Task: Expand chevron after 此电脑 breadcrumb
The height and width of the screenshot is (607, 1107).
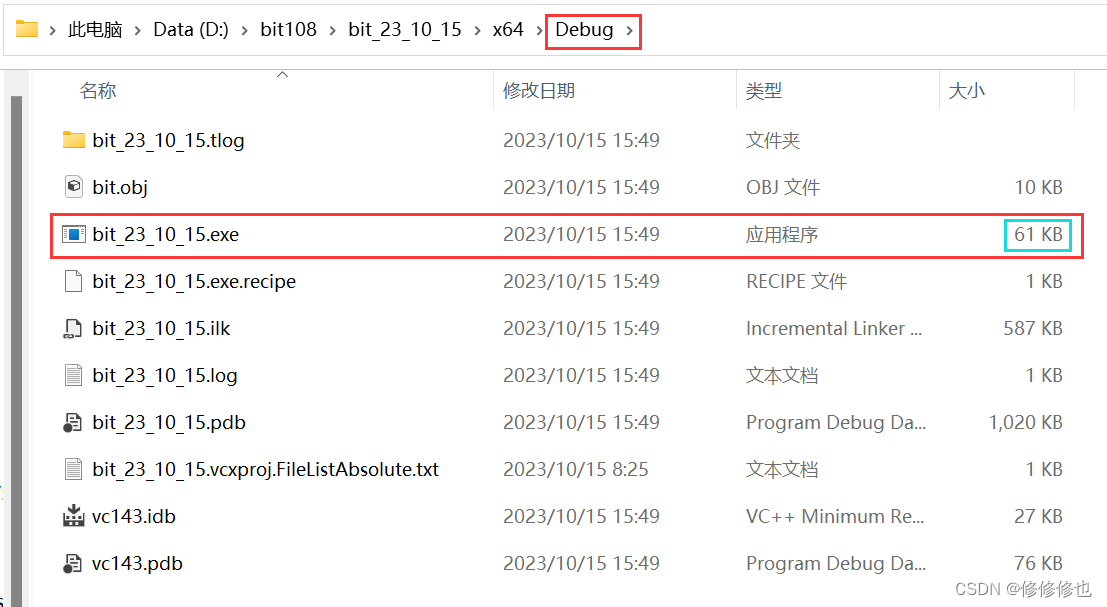Action: [137, 30]
